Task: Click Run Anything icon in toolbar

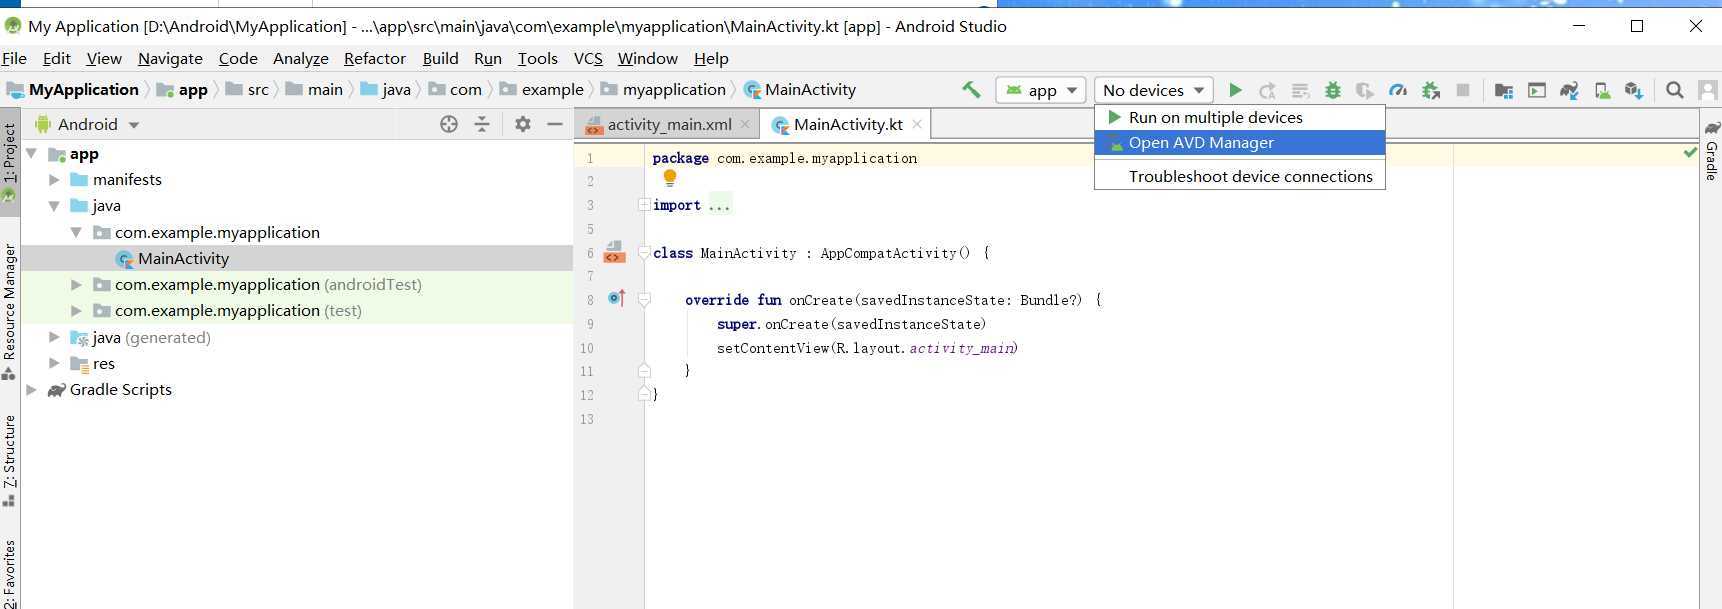Action: (1536, 90)
